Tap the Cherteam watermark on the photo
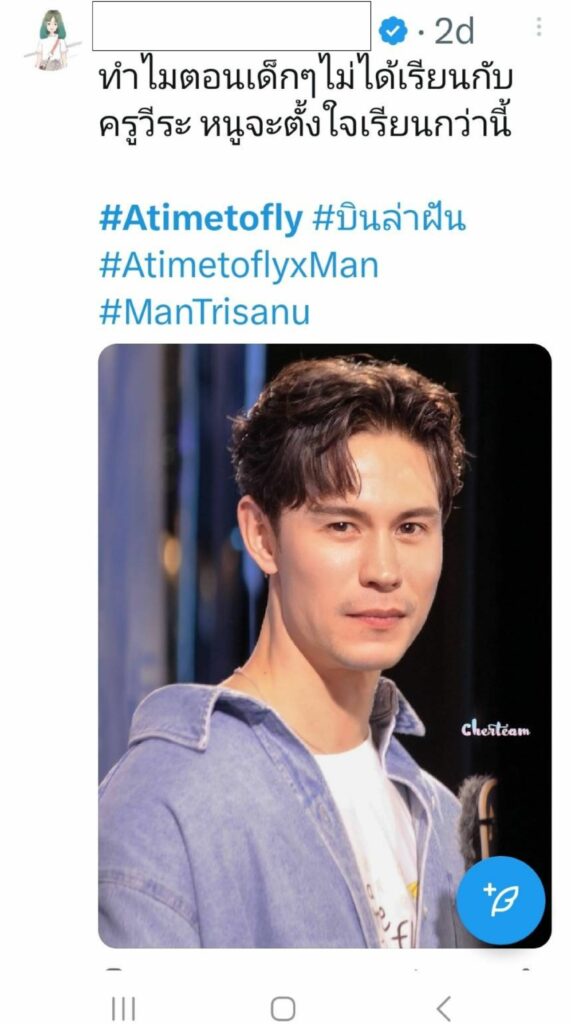 pyautogui.click(x=495, y=729)
